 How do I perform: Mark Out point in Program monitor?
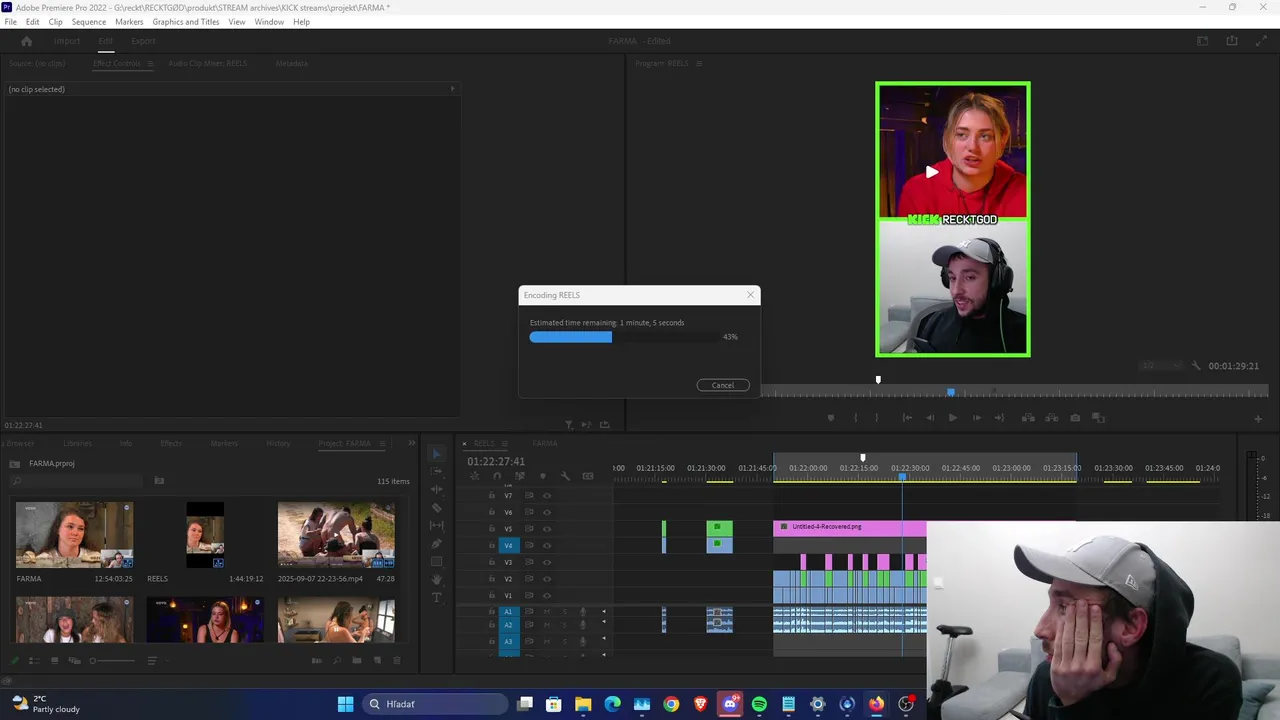[x=877, y=418]
